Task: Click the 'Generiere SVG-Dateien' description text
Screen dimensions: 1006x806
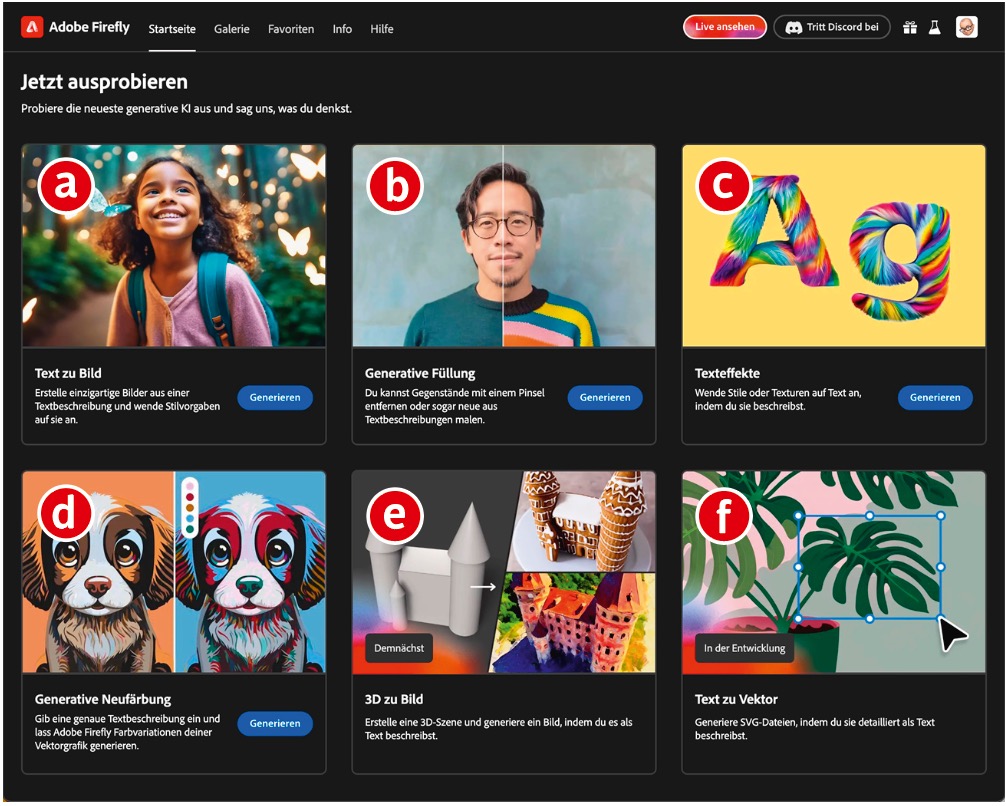Action: tap(815, 728)
